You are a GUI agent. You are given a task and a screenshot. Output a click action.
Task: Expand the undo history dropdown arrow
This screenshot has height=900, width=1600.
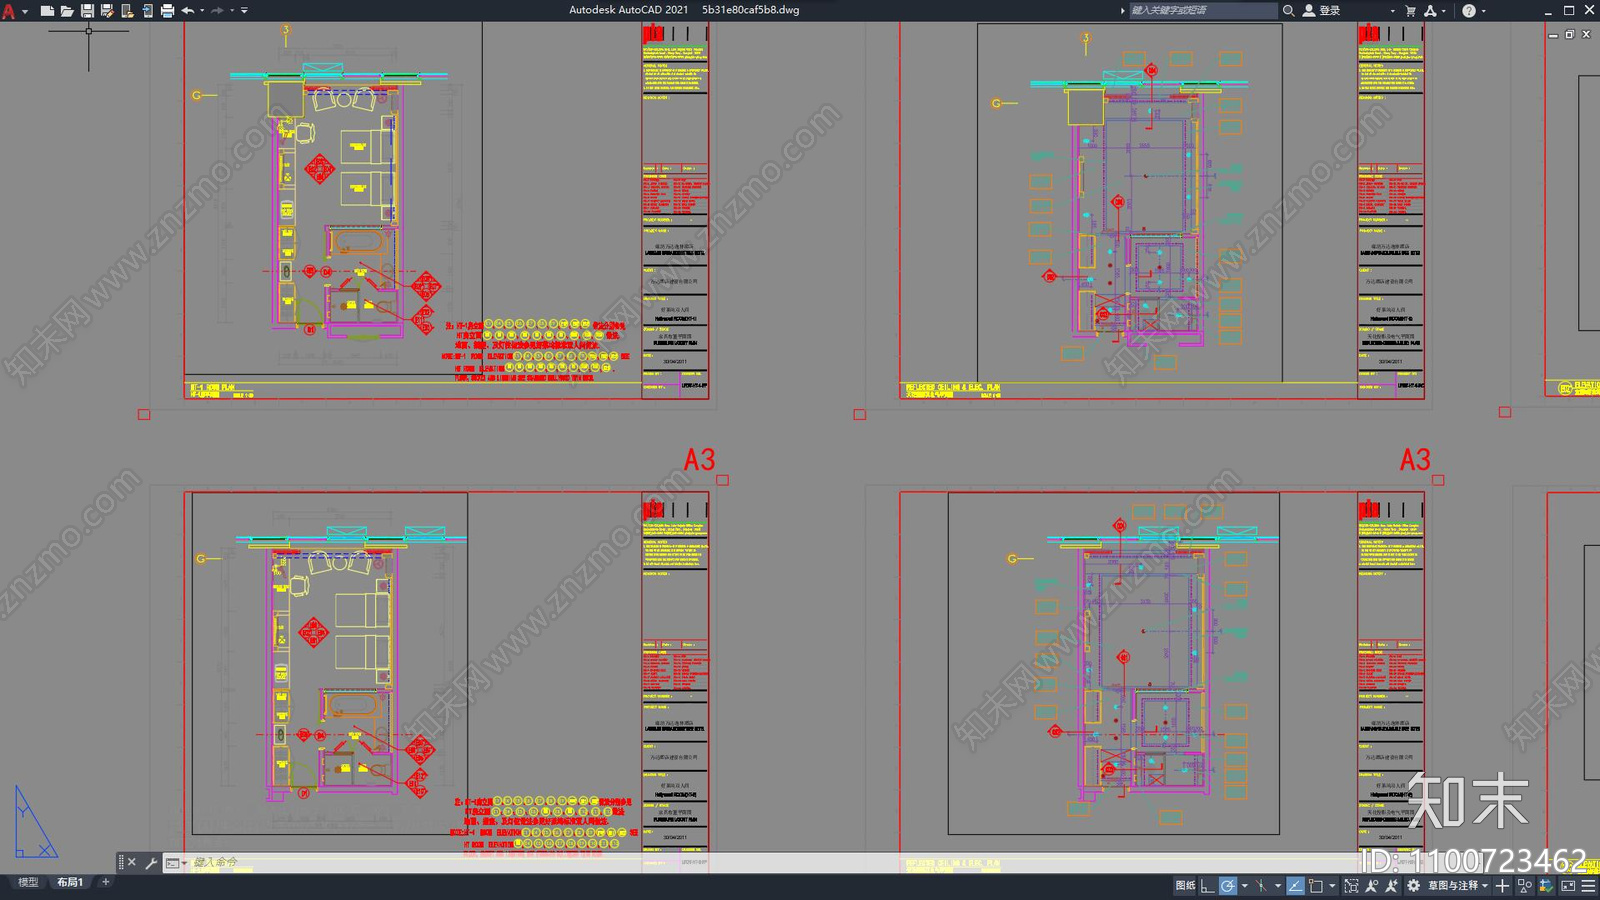pyautogui.click(x=202, y=11)
